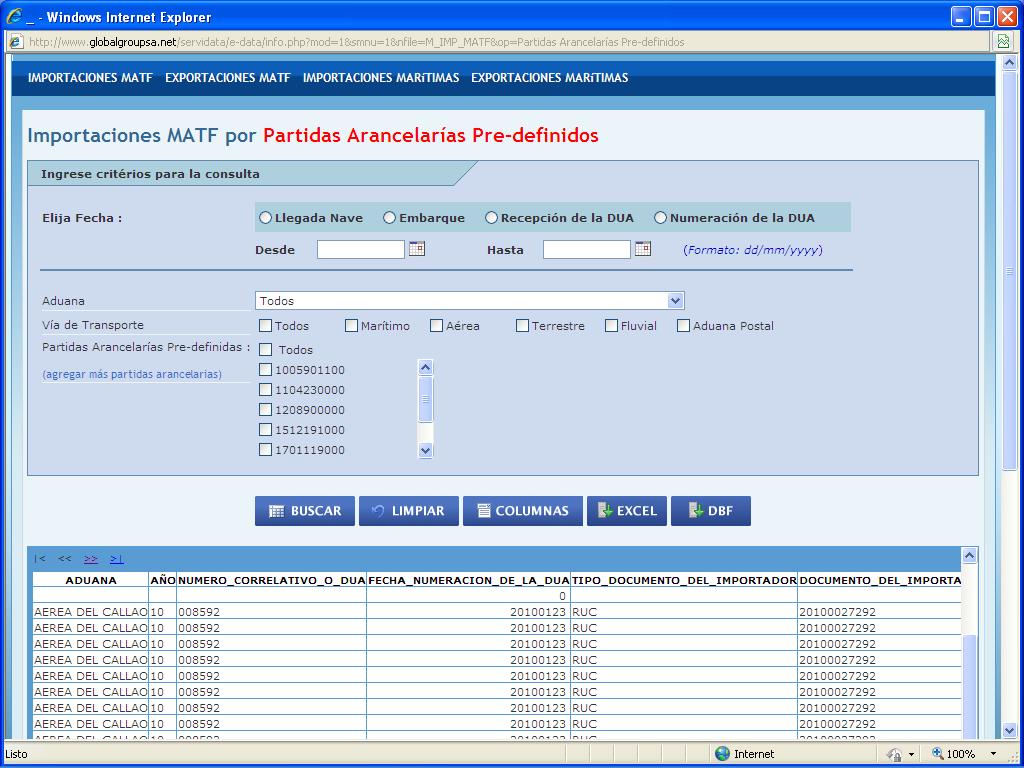Viewport: 1024px width, 768px height.
Task: Export results with the Excel button
Action: tap(626, 511)
